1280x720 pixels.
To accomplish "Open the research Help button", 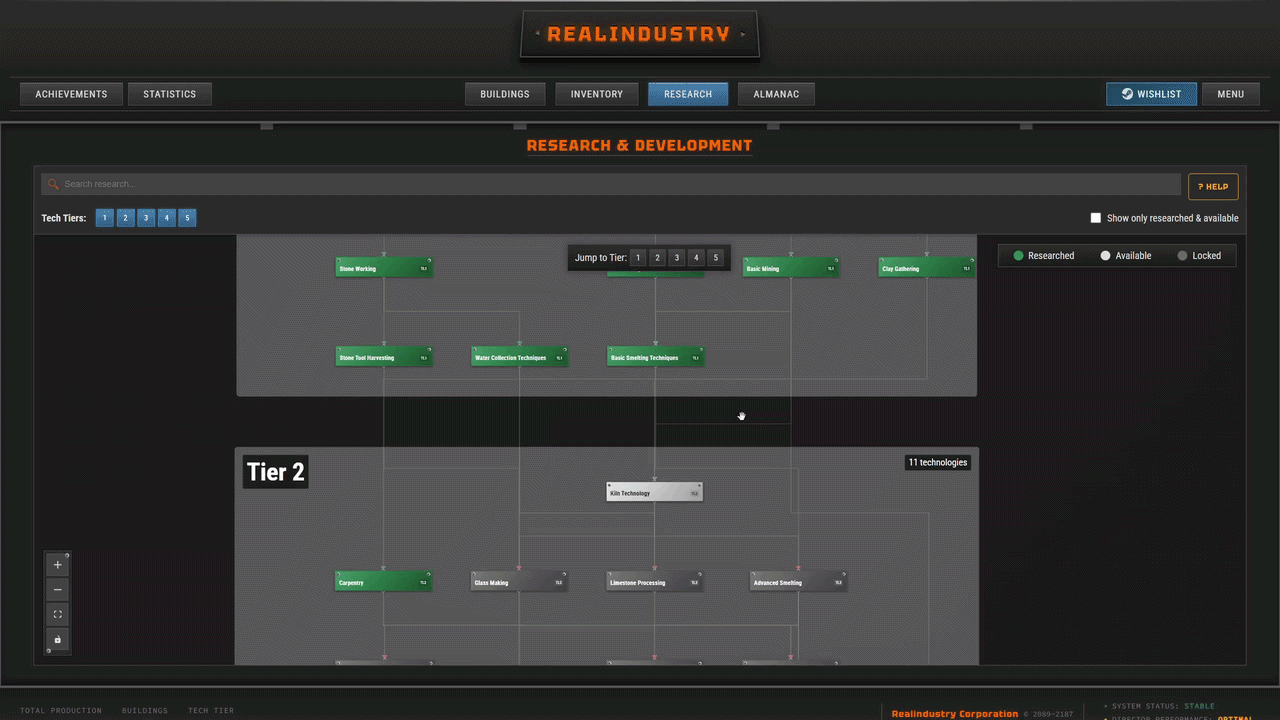I will (1213, 186).
